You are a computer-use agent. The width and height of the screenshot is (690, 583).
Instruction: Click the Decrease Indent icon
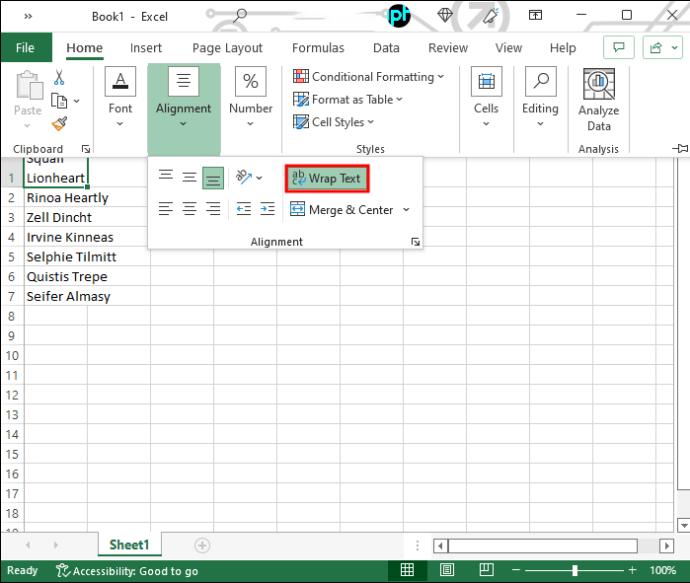pos(243,209)
